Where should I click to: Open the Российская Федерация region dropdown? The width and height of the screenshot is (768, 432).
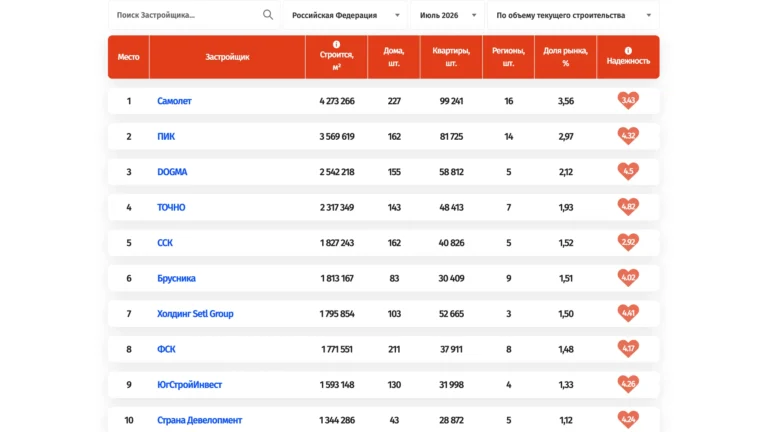(345, 15)
